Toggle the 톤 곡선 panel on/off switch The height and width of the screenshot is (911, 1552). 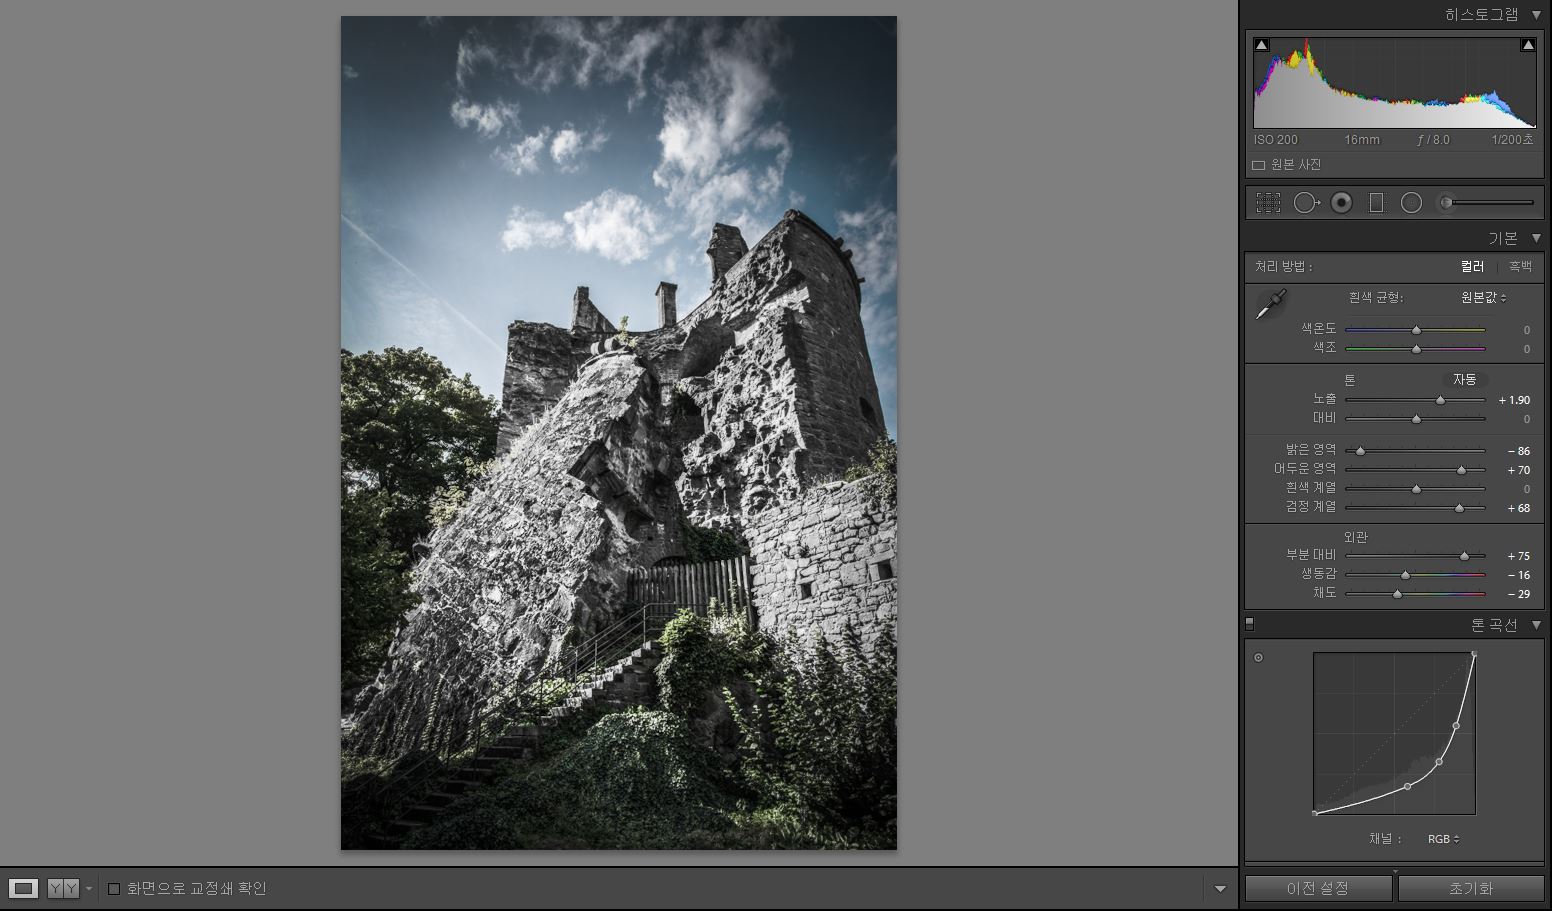point(1249,624)
